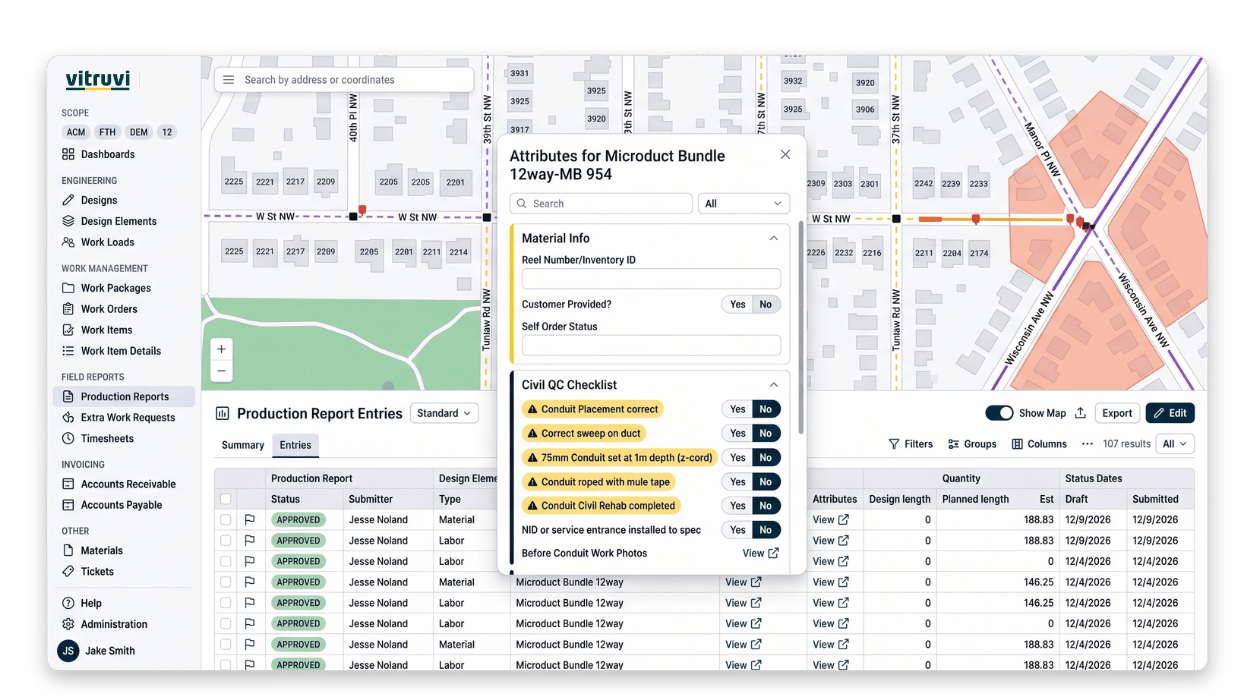Click the Edit button
The width and height of the screenshot is (1260, 700).
[1170, 413]
